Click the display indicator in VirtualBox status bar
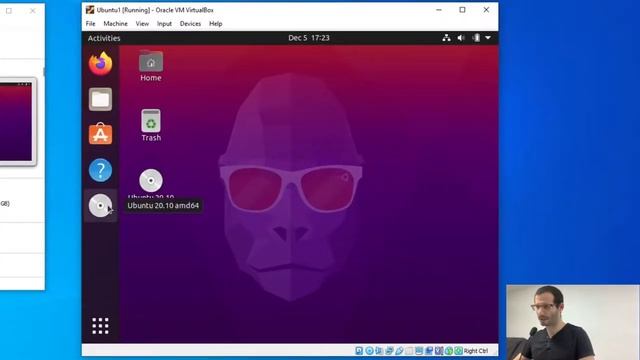Screen dimensions: 640x360 (x=419, y=351)
